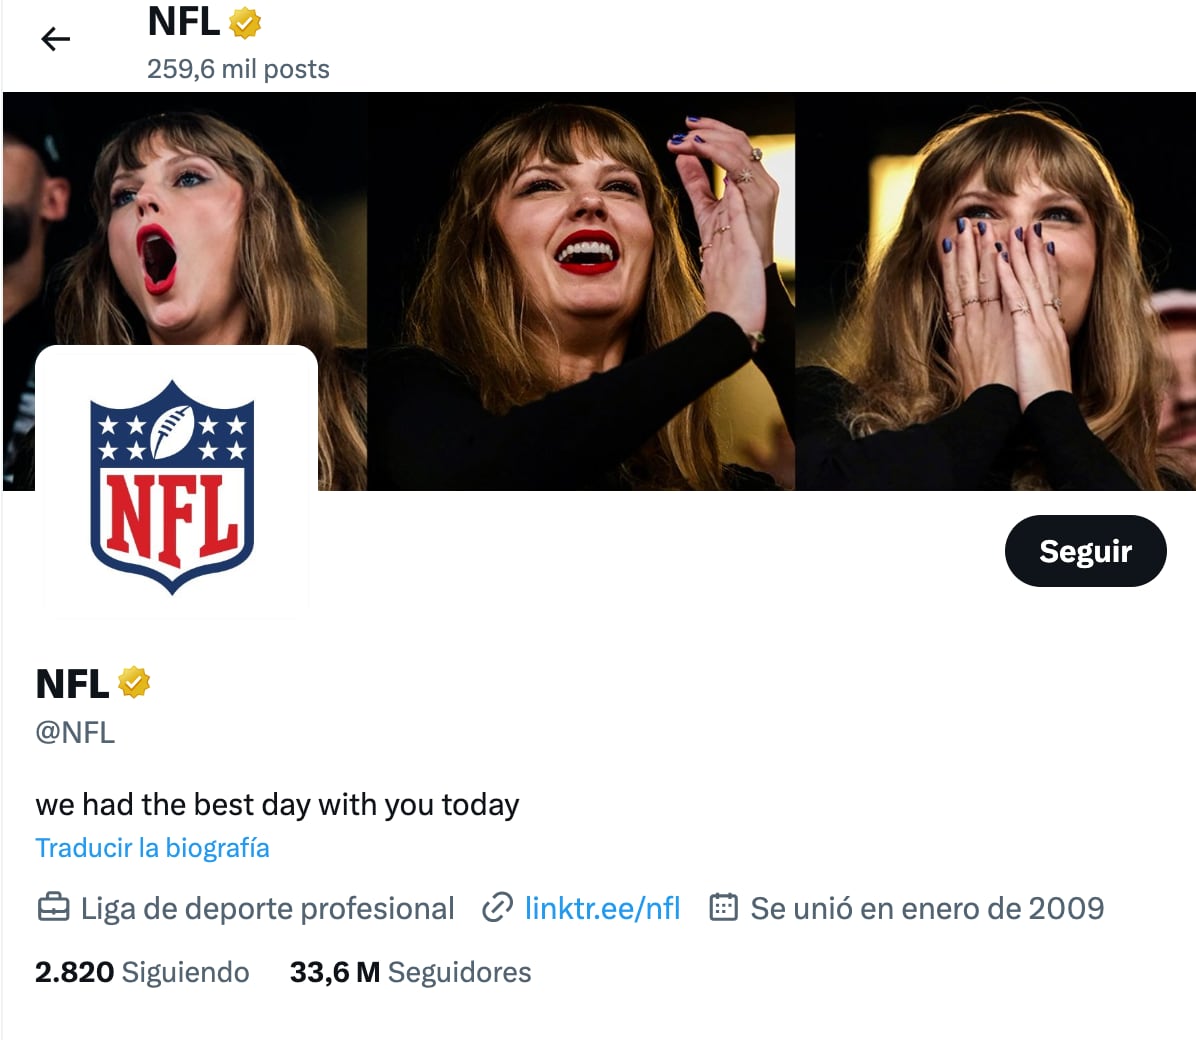The height and width of the screenshot is (1040, 1196).
Task: View the 33,6 M Seguidores list
Action: (x=410, y=972)
